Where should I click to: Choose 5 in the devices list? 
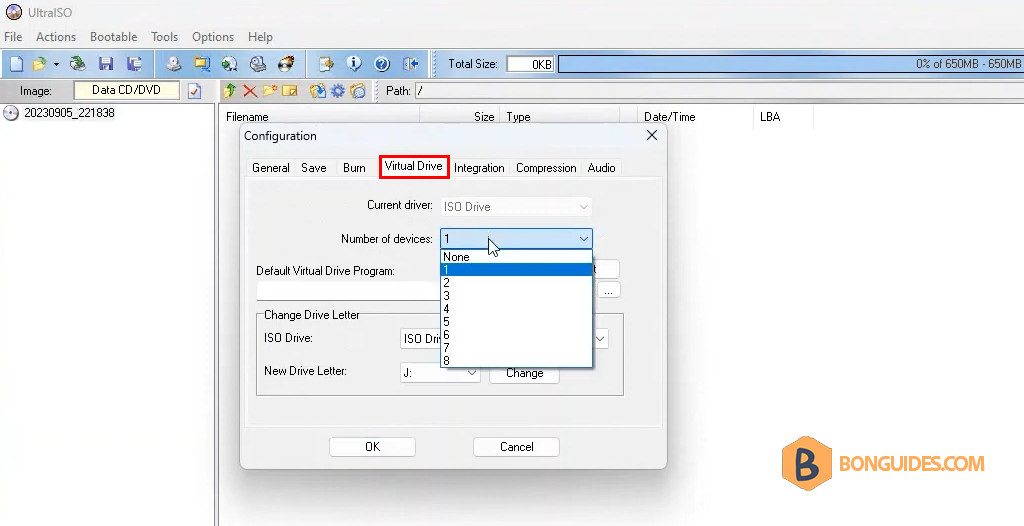click(x=516, y=321)
